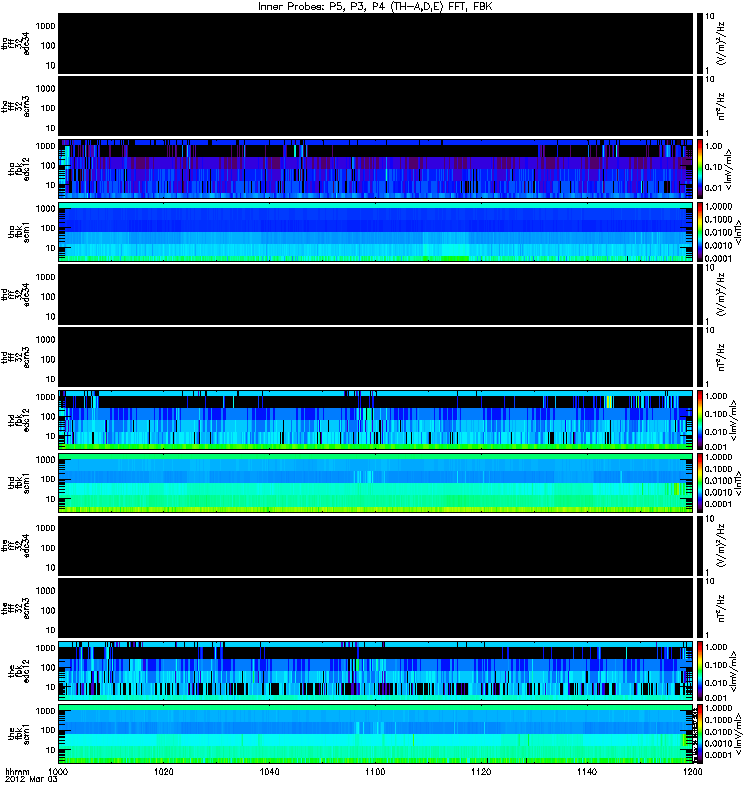Click the 1000 frequency tick of tha edc34 panel

click(x=45, y=26)
